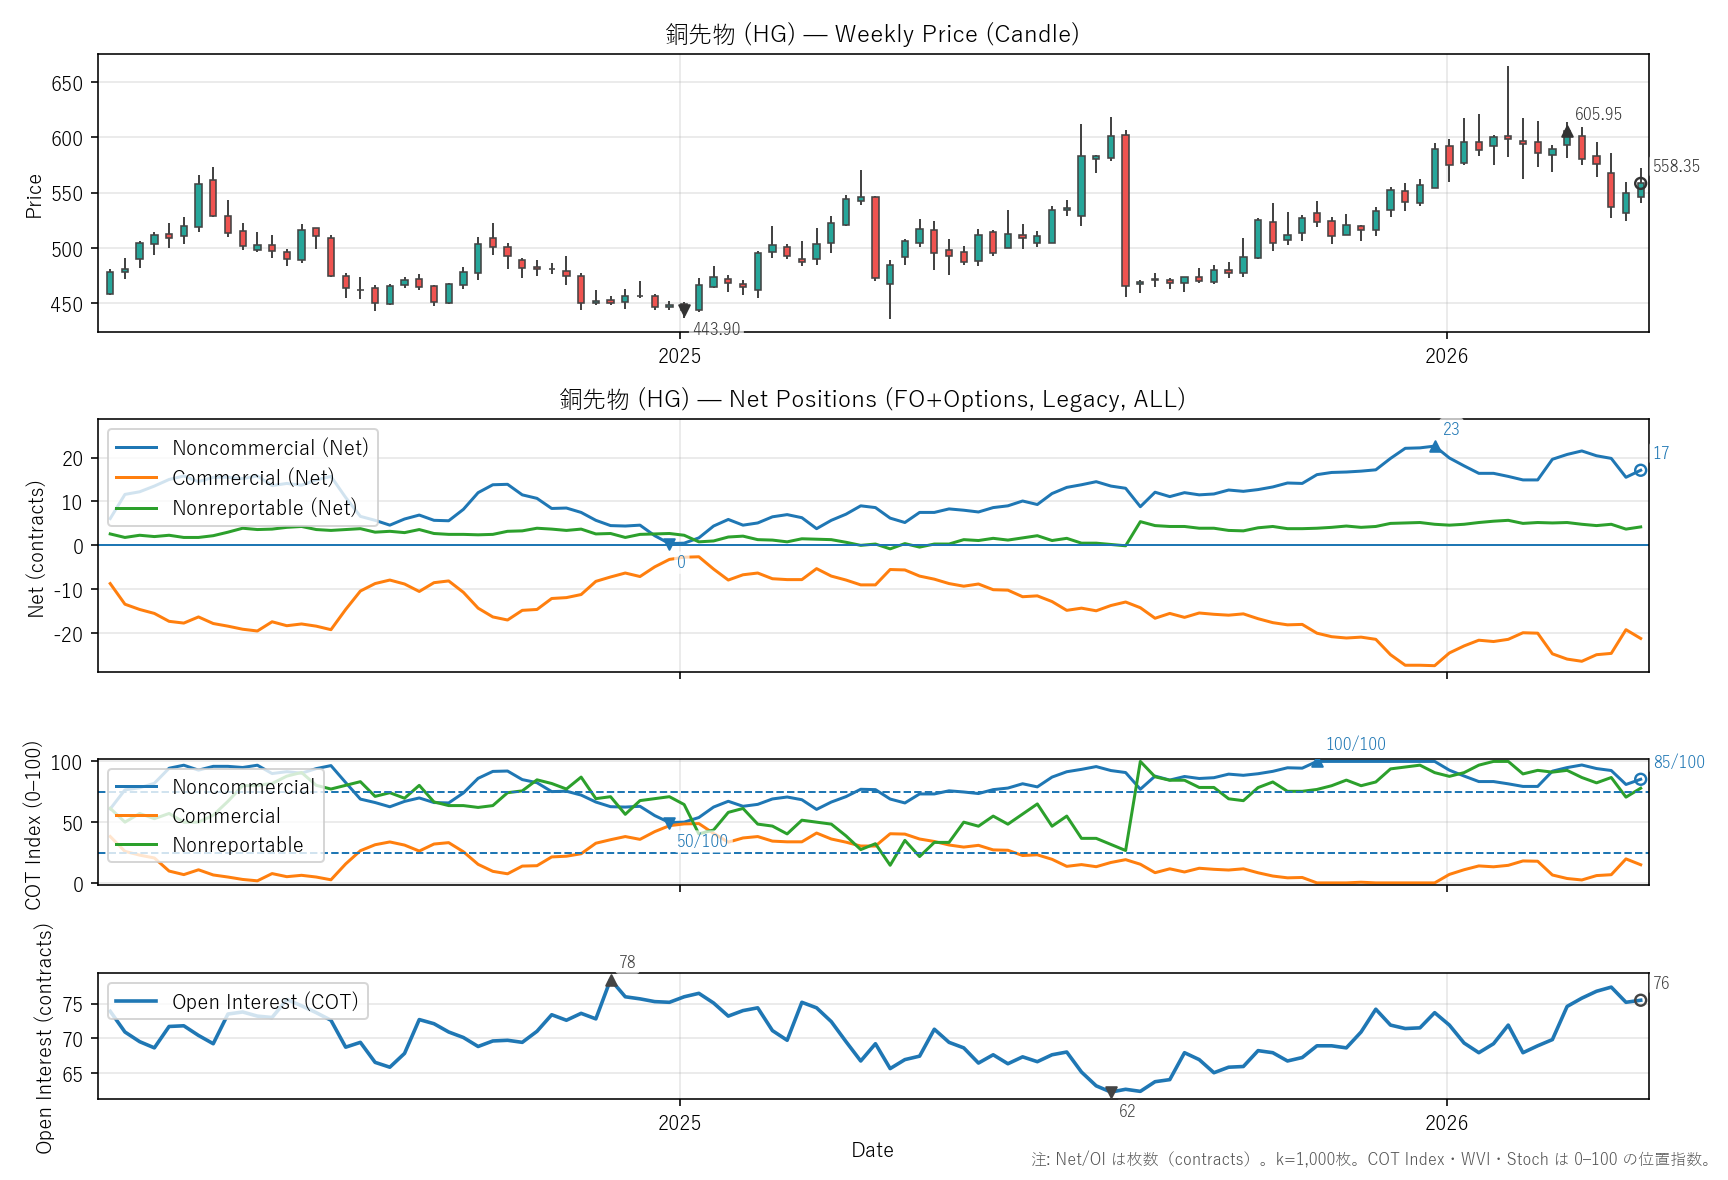Select the latest price circle marker at 558.35
The height and width of the screenshot is (1180, 1728).
1640,184
